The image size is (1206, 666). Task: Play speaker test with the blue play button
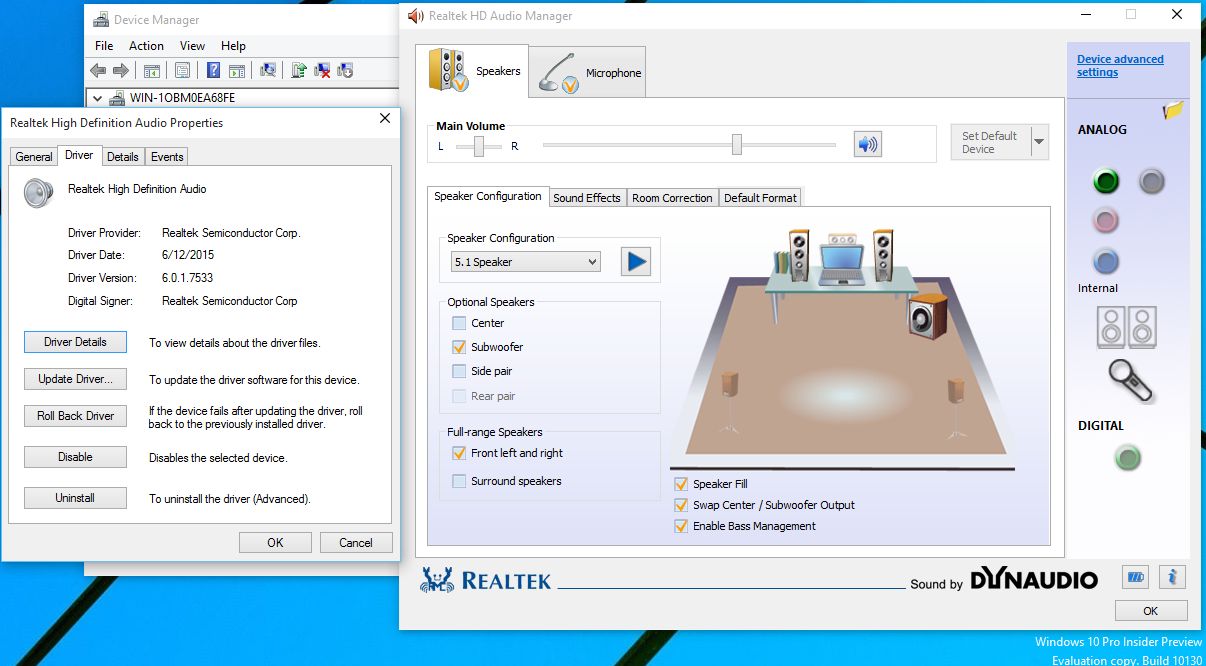click(635, 262)
